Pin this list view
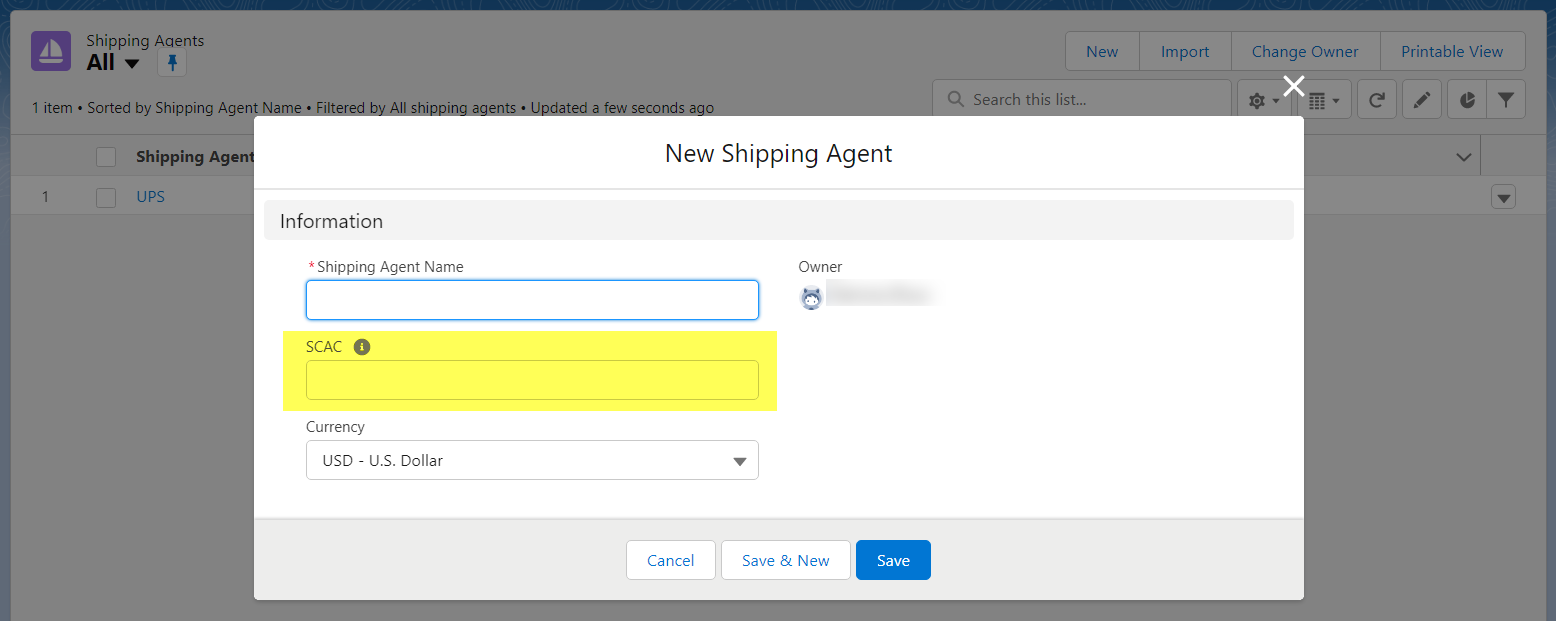1556x621 pixels. tap(172, 63)
